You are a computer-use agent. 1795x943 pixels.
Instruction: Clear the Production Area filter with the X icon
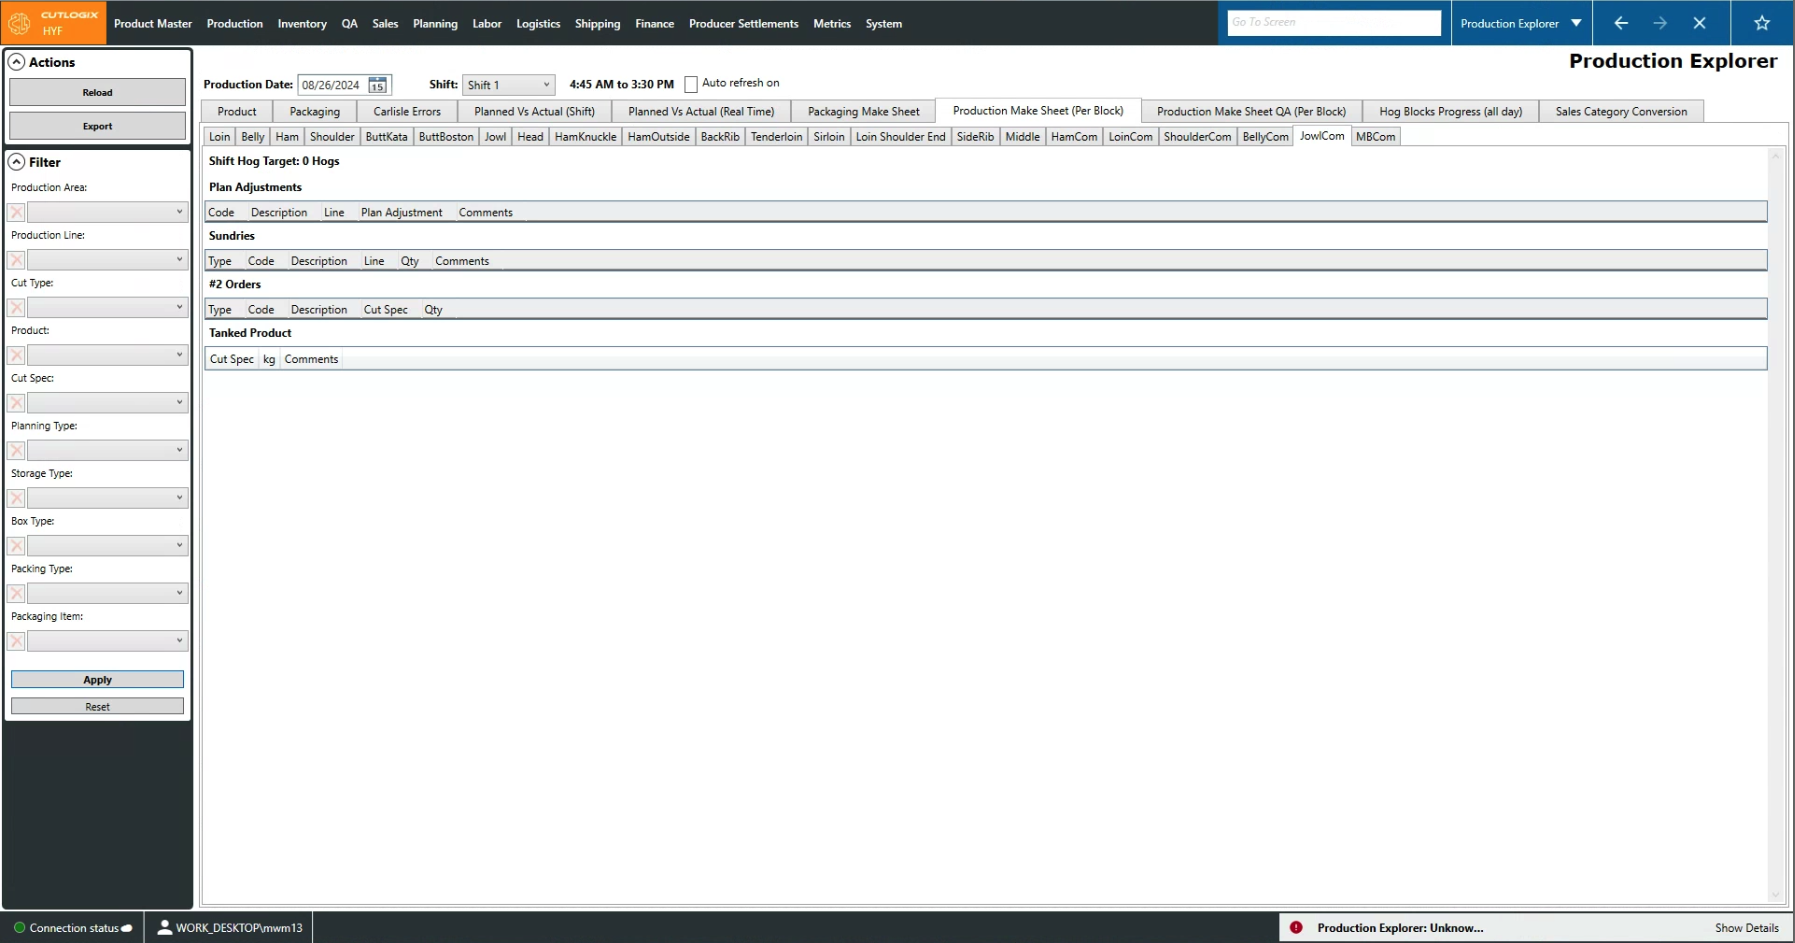[15, 211]
